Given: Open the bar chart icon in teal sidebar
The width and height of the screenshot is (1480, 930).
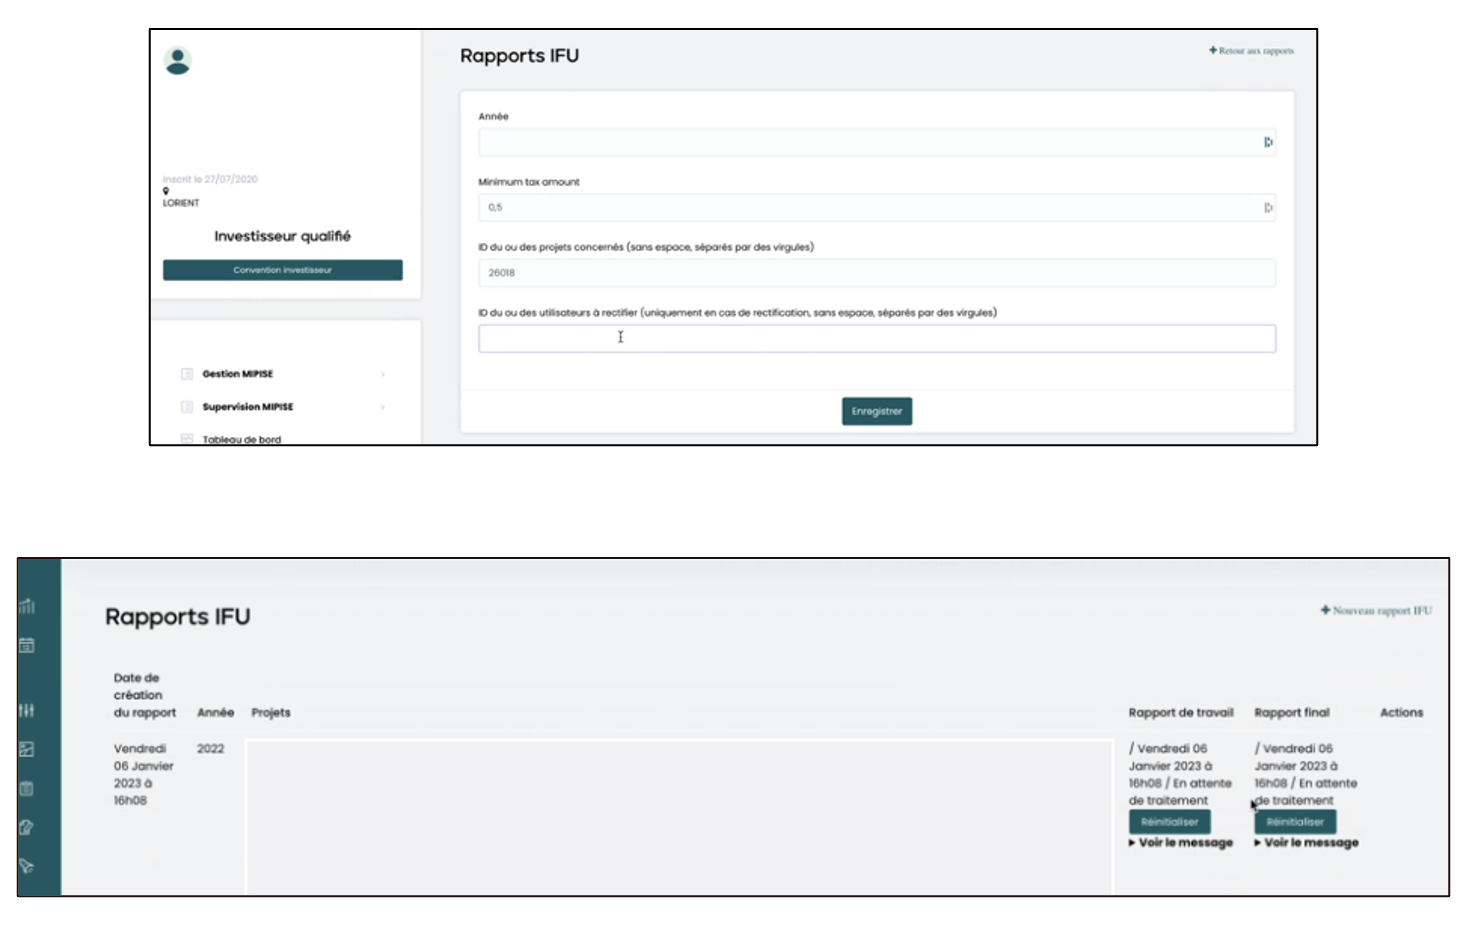Looking at the screenshot, I should [27, 606].
